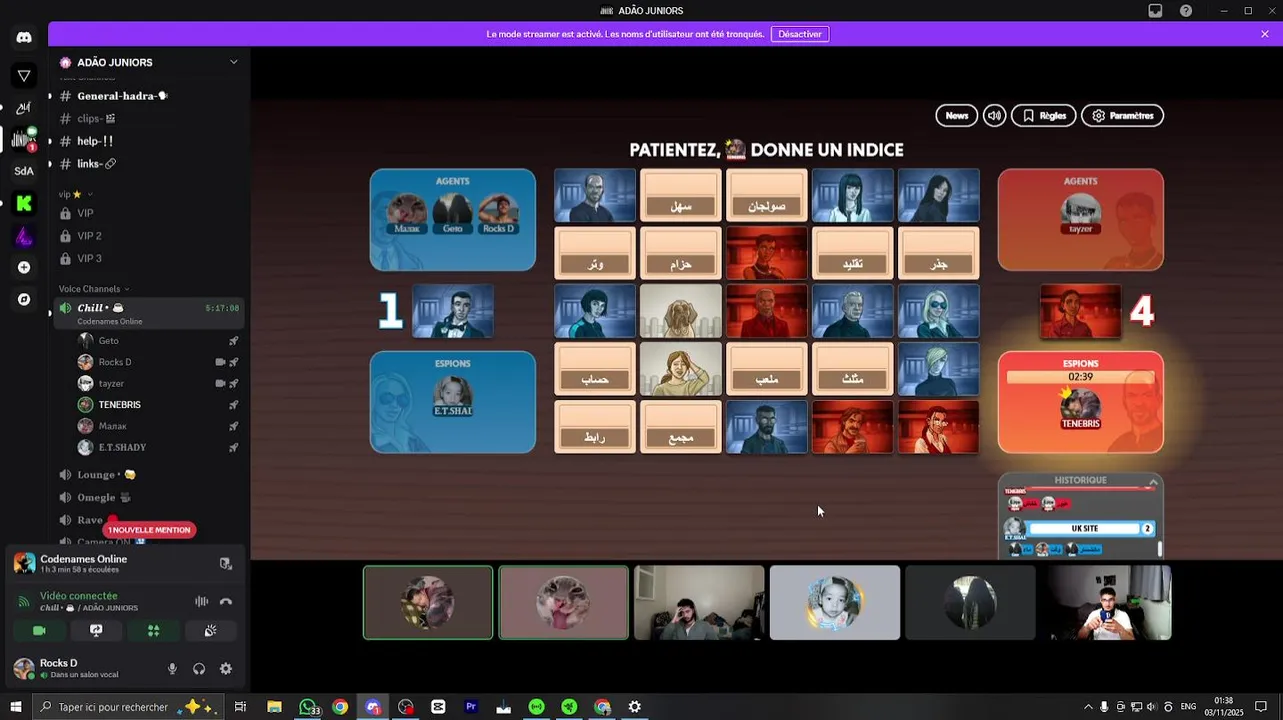Expand the ADÃO JUNIORS server menu
1283x720 pixels.
pyautogui.click(x=233, y=62)
